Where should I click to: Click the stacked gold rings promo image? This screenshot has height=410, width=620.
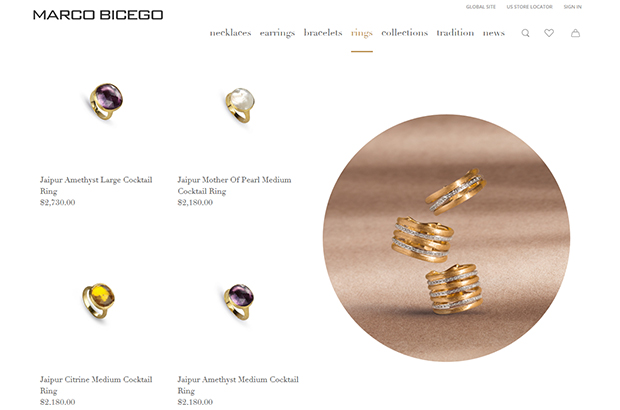click(x=446, y=238)
